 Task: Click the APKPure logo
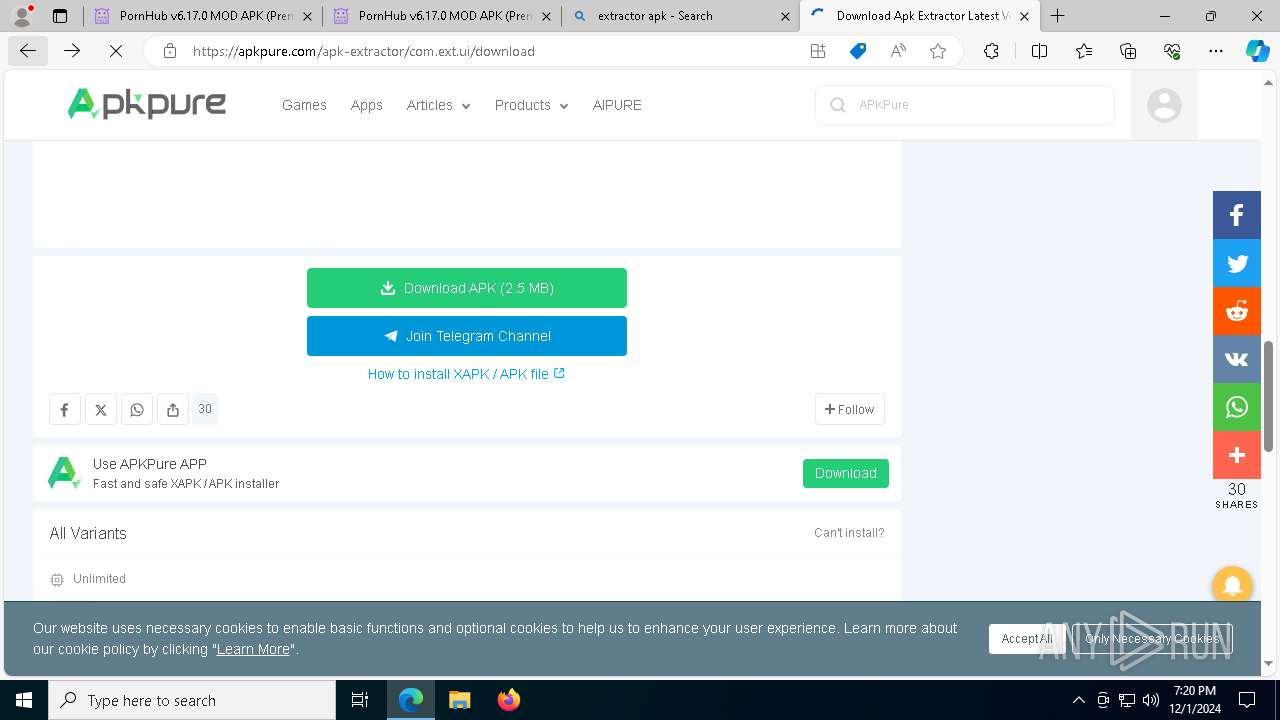146,104
